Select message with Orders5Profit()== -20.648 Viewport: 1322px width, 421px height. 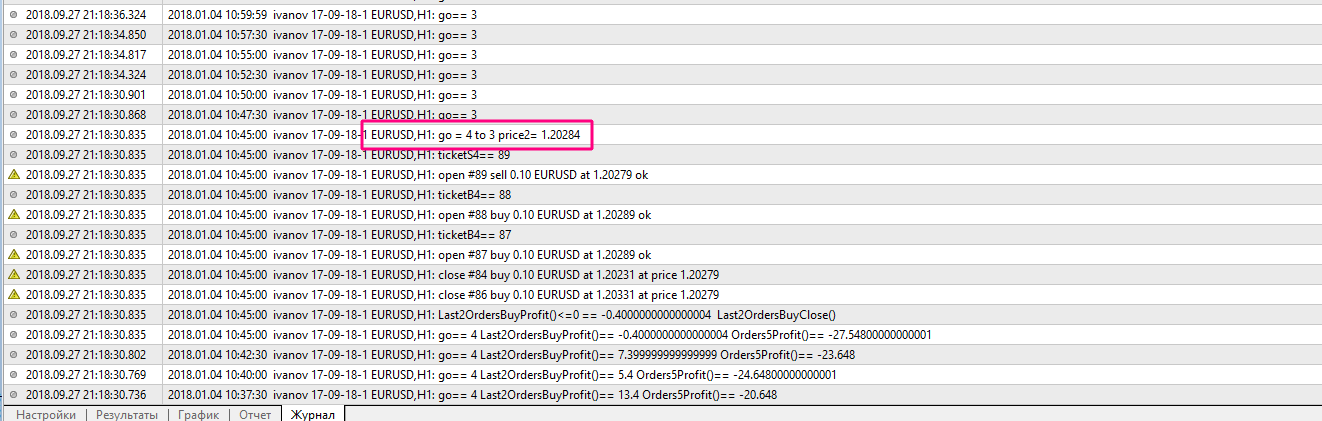[608, 395]
